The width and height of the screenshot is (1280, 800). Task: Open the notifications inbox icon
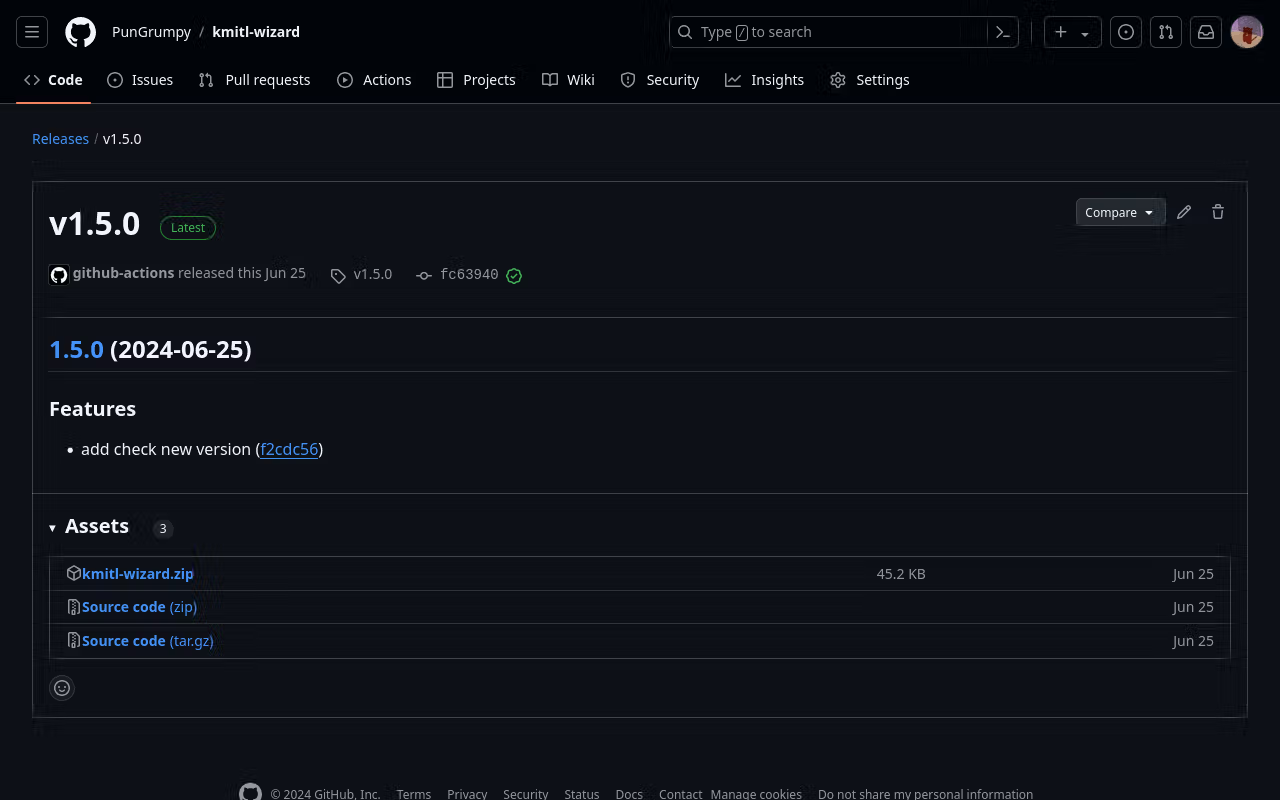tap(1206, 32)
